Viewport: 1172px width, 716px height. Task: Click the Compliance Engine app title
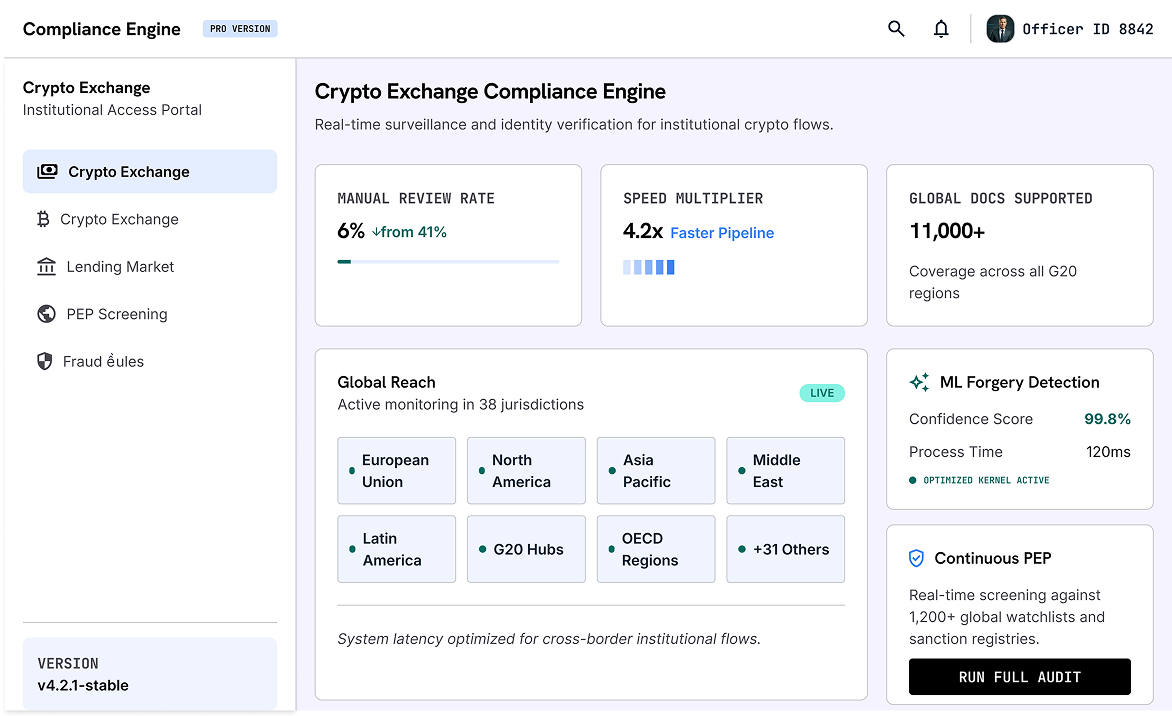(102, 29)
